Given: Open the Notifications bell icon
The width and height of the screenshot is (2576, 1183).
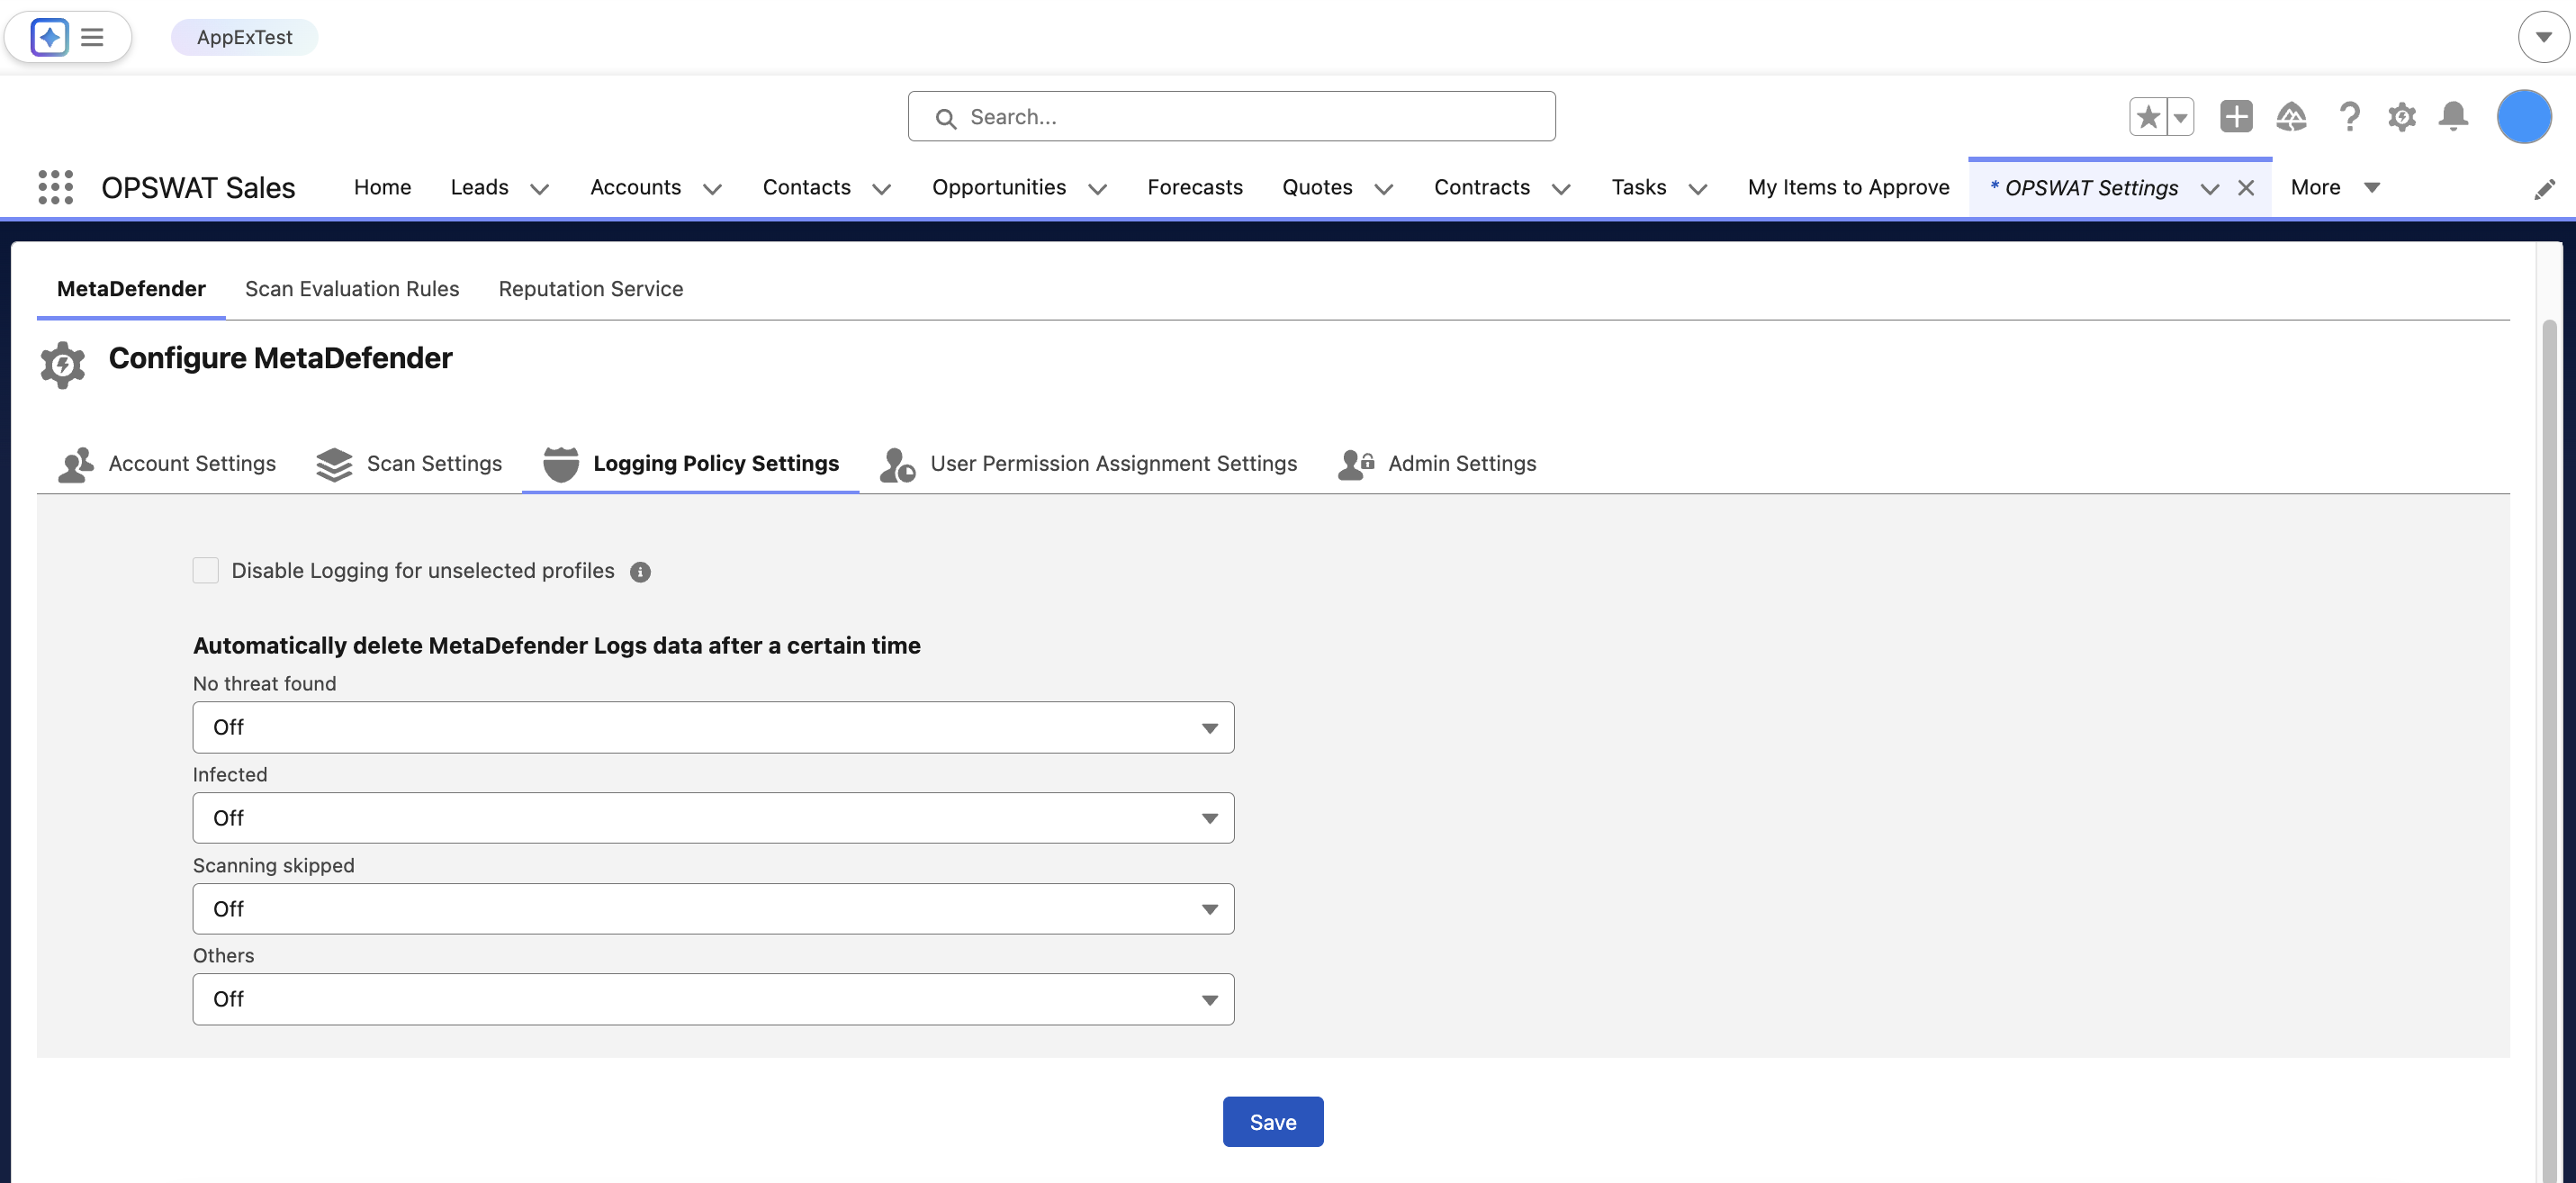Looking at the screenshot, I should pos(2452,117).
